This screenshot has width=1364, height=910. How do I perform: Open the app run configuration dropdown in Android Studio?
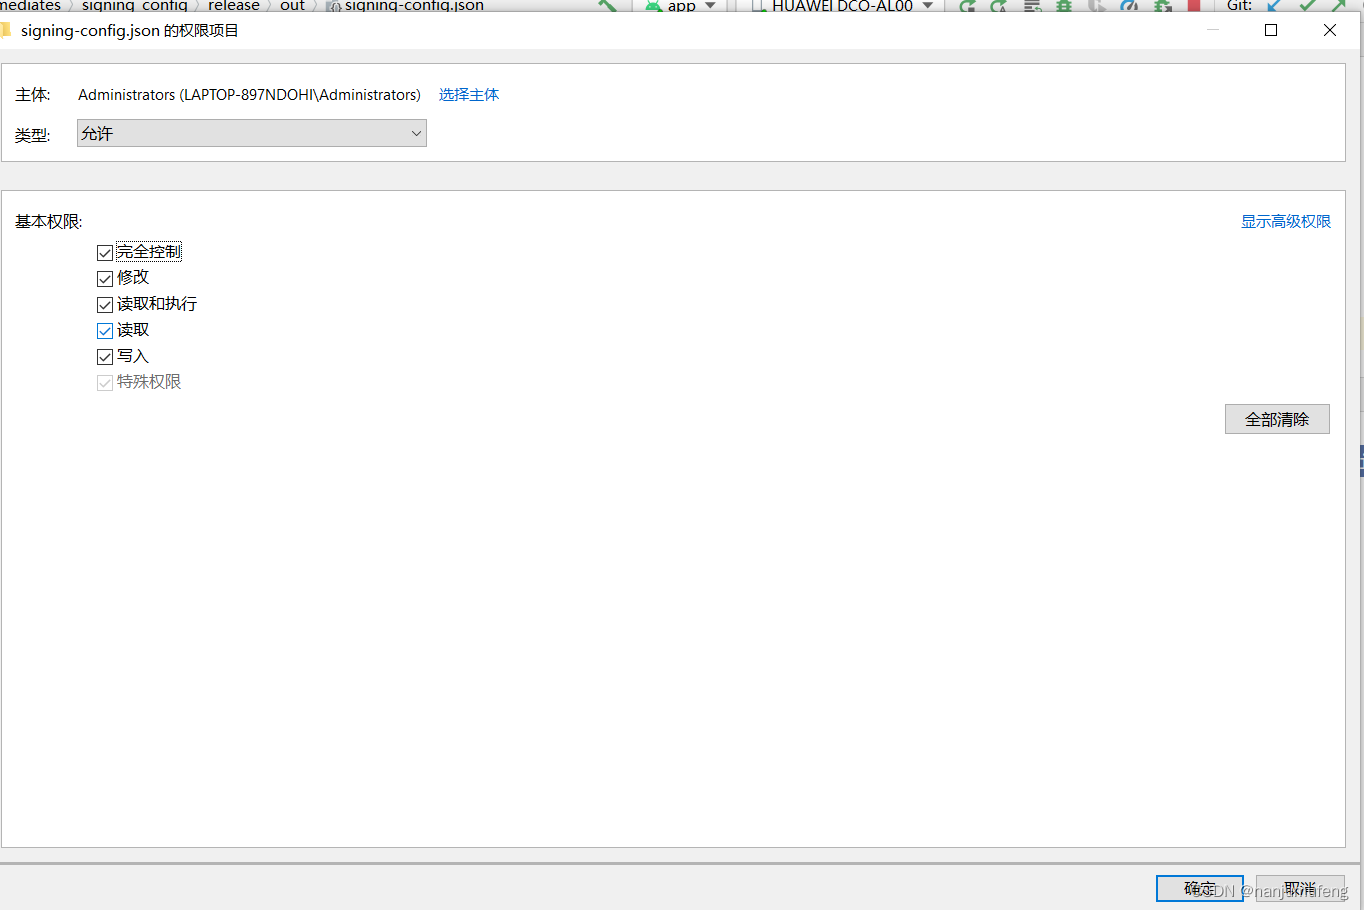(681, 6)
